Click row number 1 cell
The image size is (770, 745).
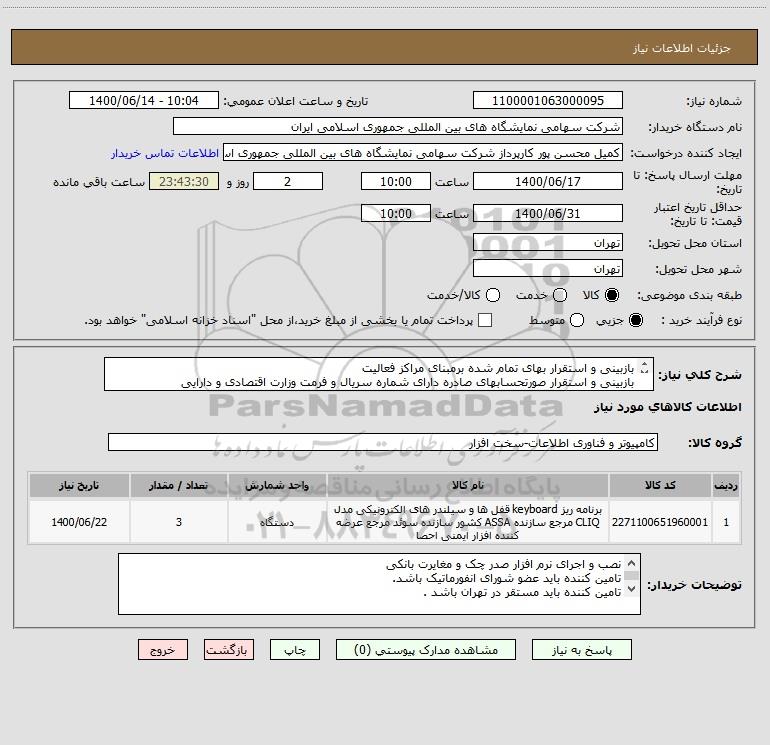pyautogui.click(x=726, y=522)
